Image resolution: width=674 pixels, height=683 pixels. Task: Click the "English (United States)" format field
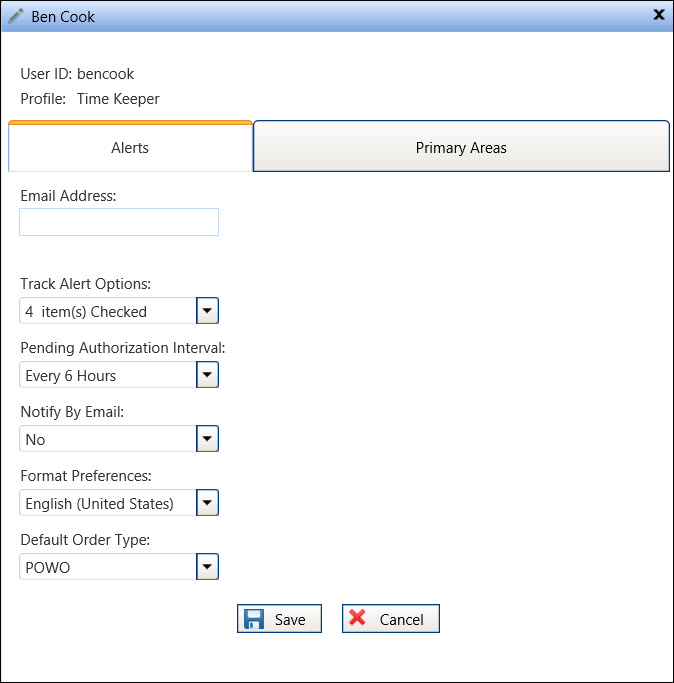(107, 503)
